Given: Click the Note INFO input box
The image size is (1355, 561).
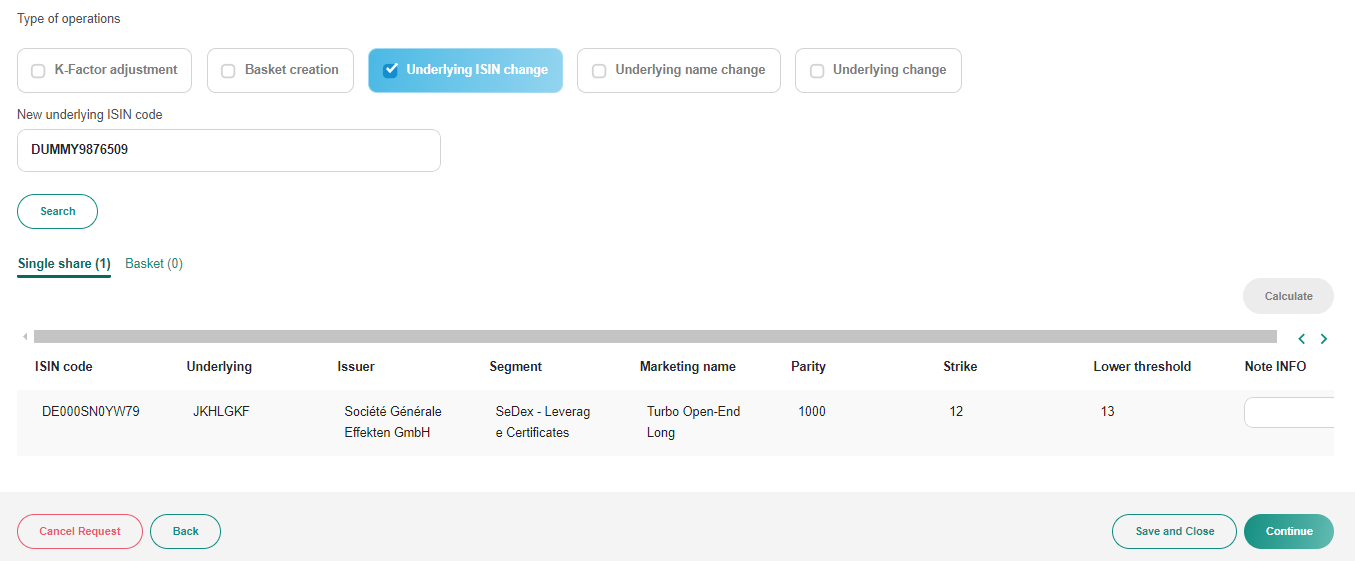Looking at the screenshot, I should coord(1289,412).
